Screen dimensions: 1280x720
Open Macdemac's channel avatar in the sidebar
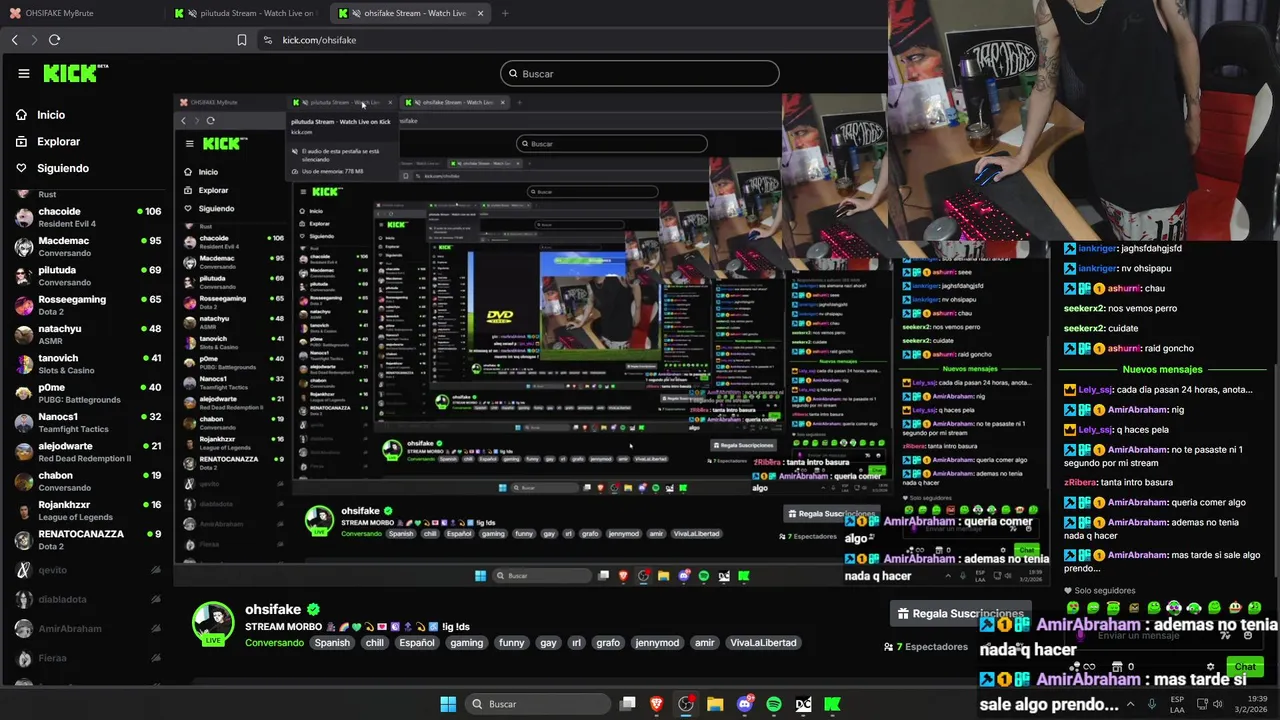click(x=23, y=246)
